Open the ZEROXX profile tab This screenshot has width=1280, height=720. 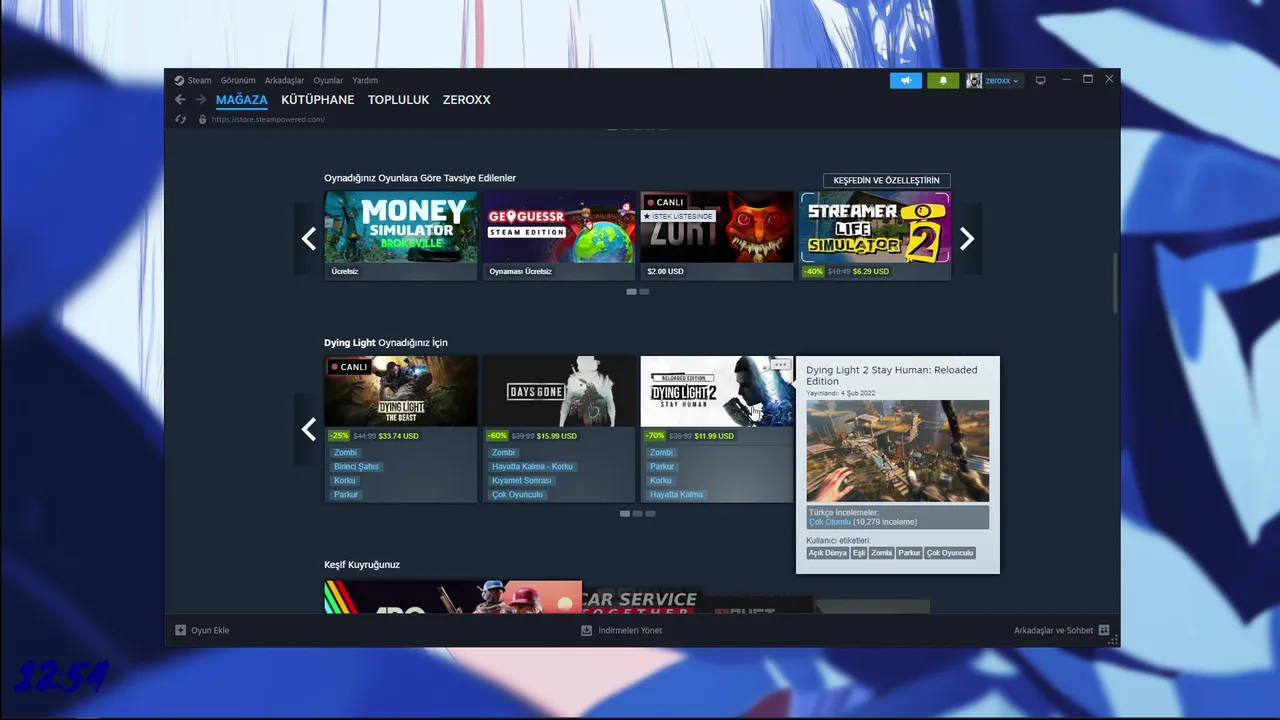[x=466, y=100]
